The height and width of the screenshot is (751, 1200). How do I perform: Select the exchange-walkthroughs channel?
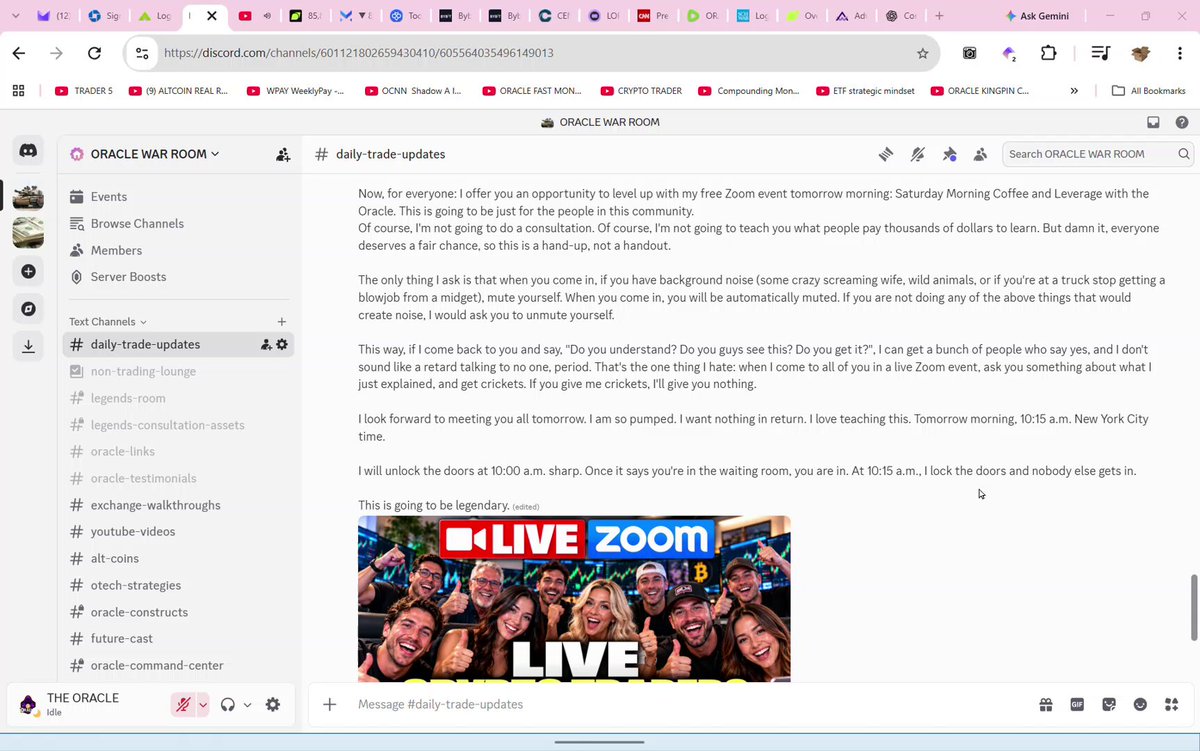[x=180, y=505]
